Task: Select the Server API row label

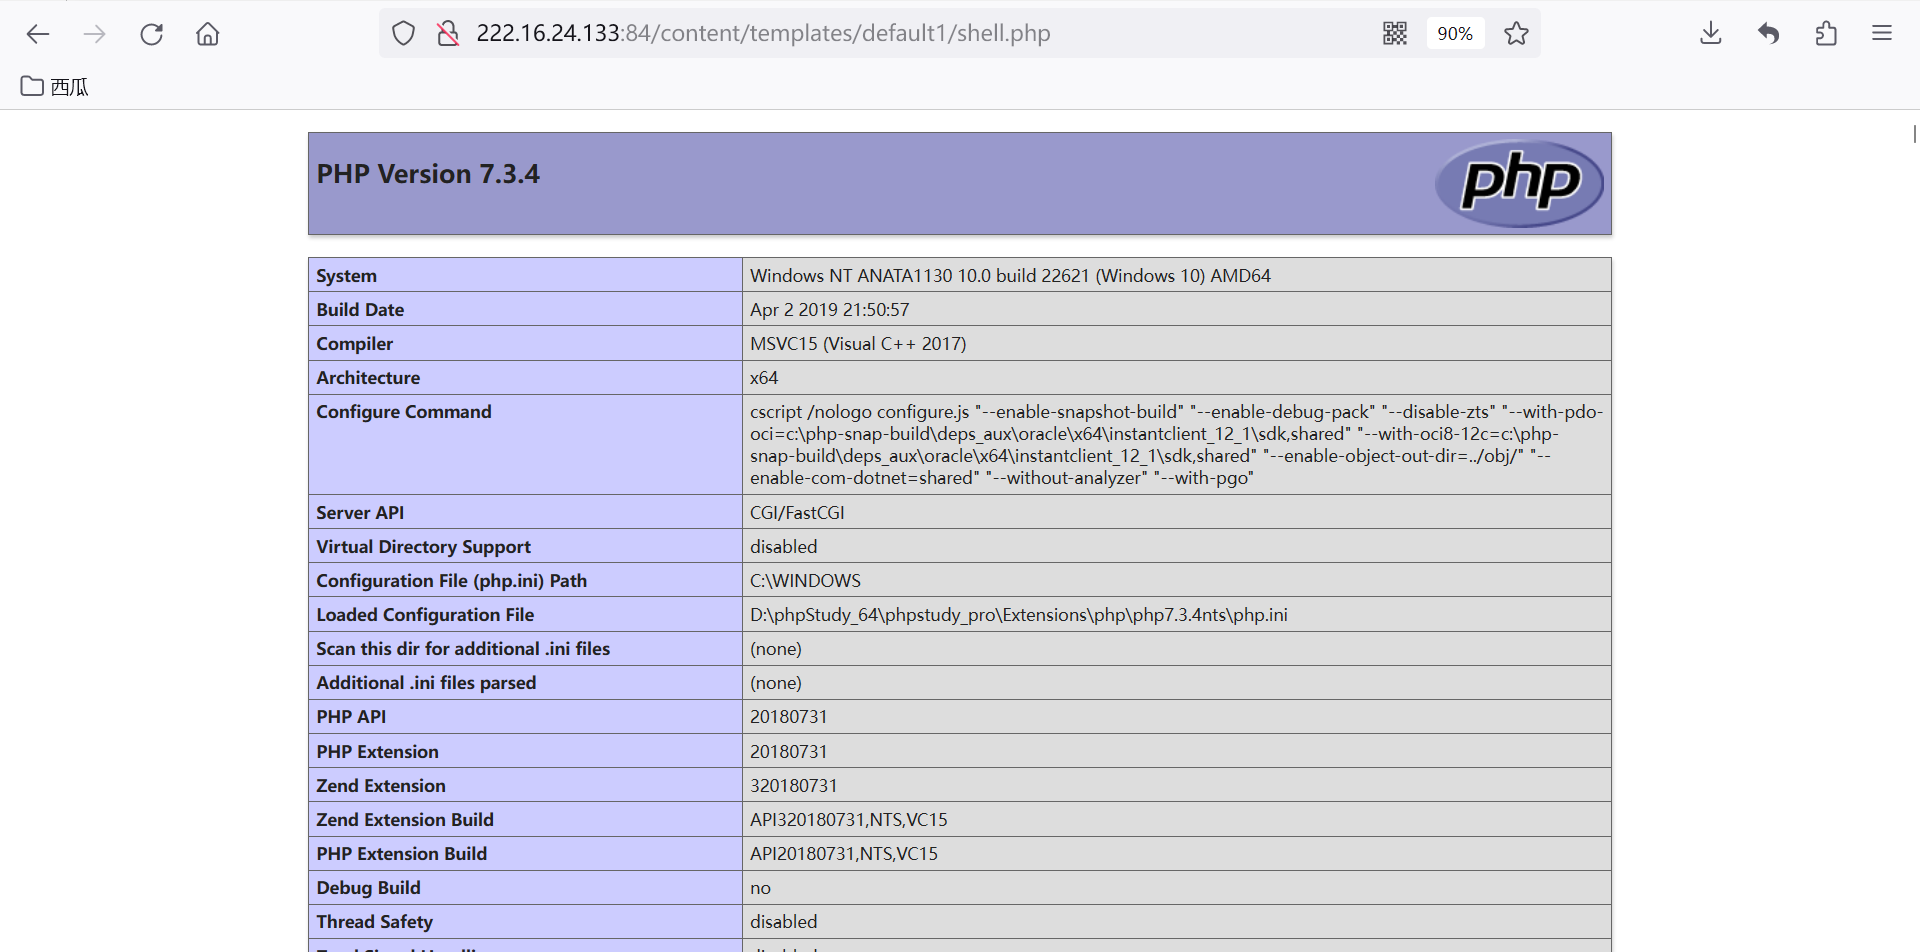Action: (x=360, y=513)
